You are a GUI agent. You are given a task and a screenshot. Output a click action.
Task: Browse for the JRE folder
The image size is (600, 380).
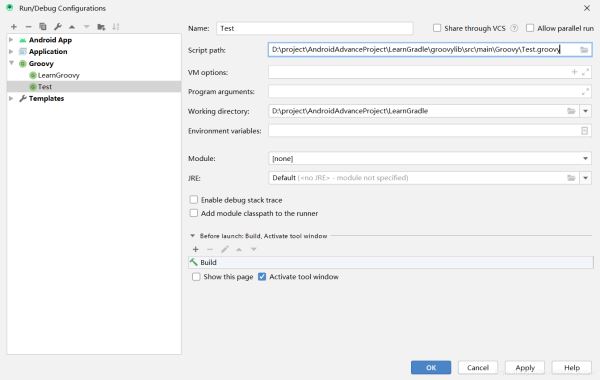(571, 178)
